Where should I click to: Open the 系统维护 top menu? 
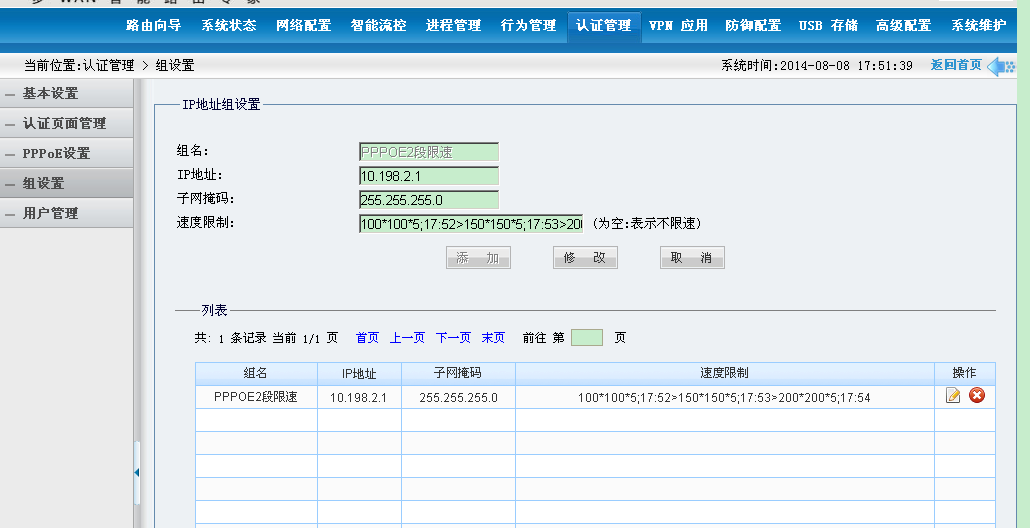pos(978,26)
